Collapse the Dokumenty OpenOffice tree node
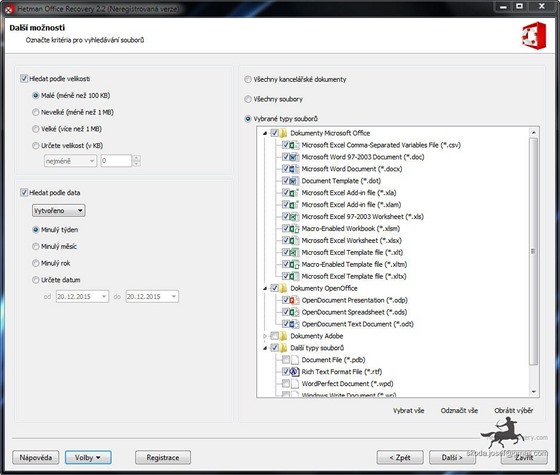This screenshot has width=560, height=475. (265, 288)
